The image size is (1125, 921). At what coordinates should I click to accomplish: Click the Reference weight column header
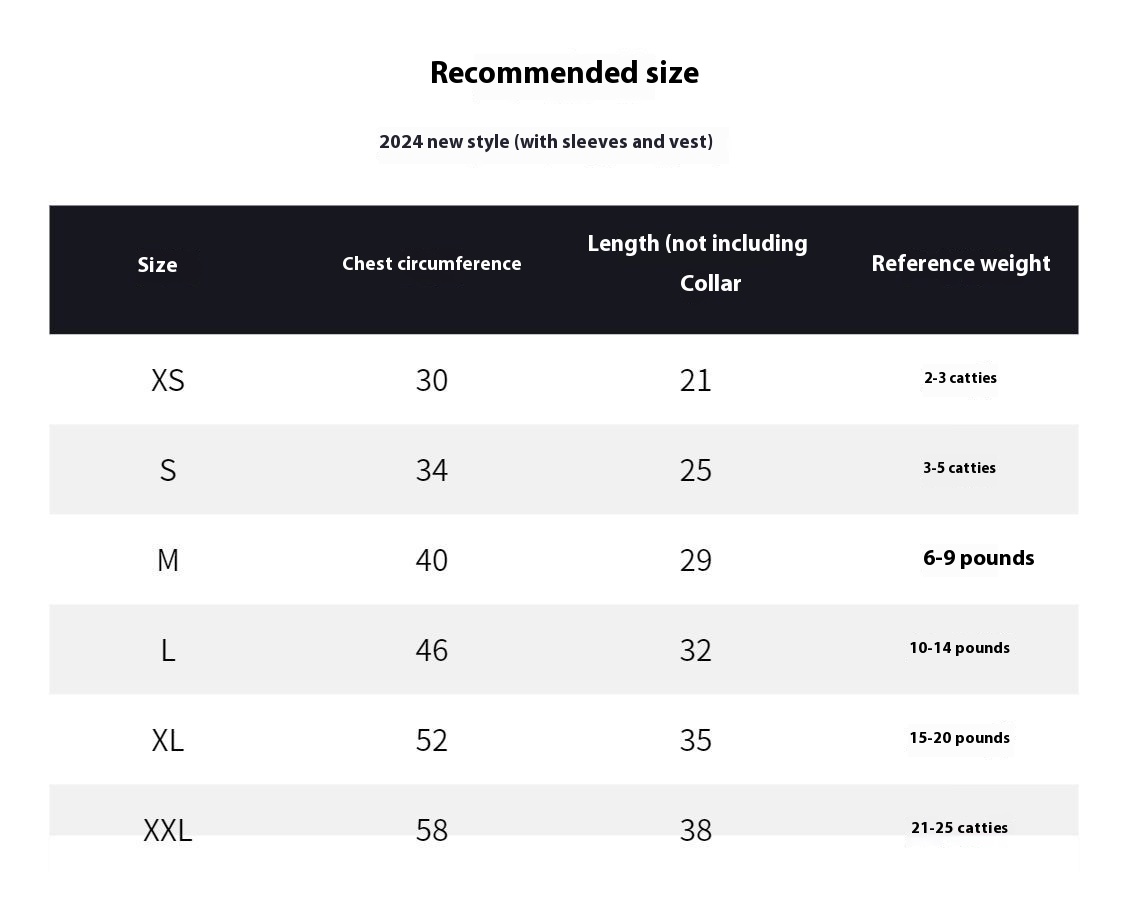pyautogui.click(x=961, y=264)
